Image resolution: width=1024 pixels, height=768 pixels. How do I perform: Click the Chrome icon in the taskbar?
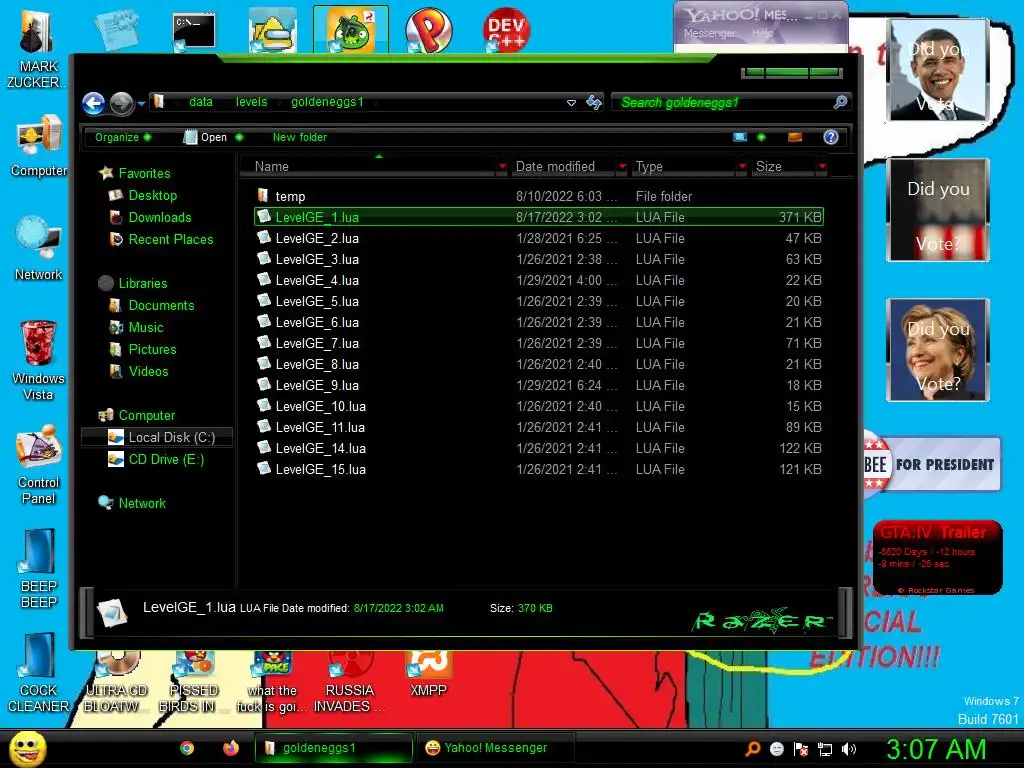pyautogui.click(x=187, y=748)
